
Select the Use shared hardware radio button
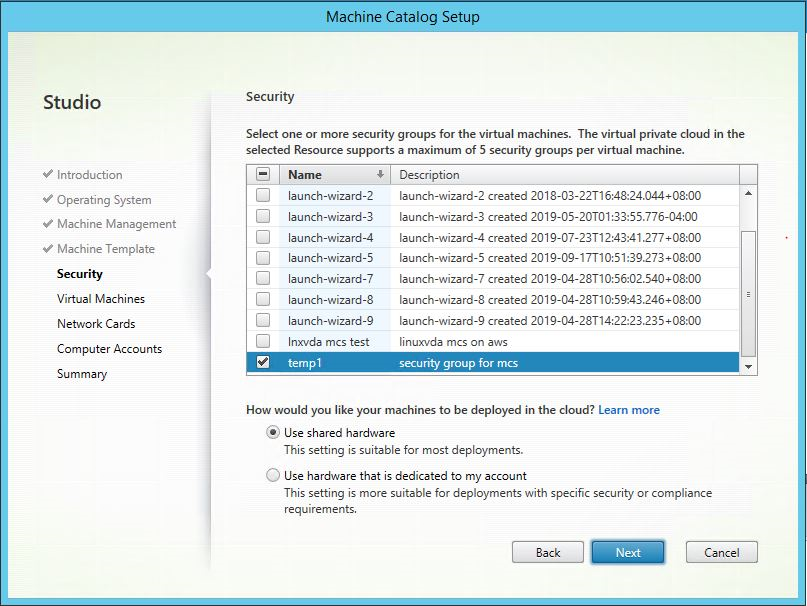(273, 433)
